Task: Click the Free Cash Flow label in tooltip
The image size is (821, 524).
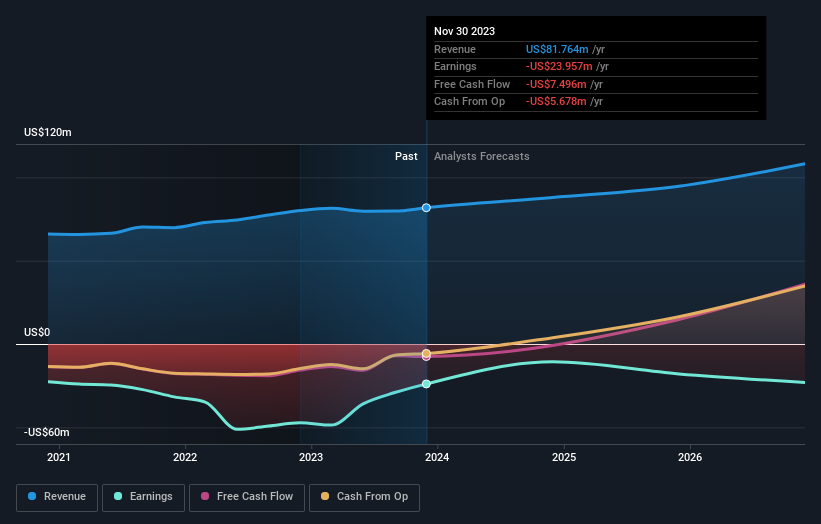Action: pyautogui.click(x=472, y=84)
